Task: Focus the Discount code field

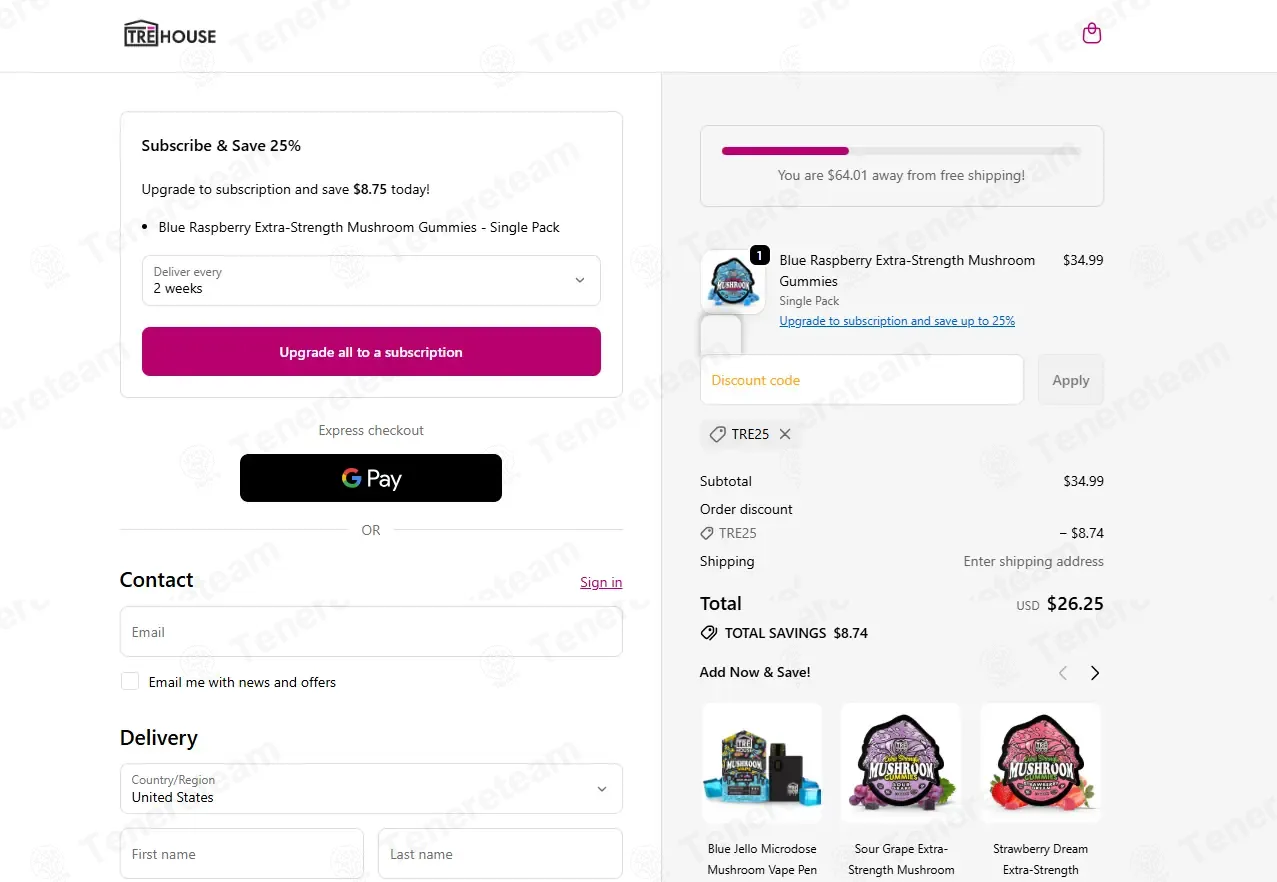Action: point(862,380)
